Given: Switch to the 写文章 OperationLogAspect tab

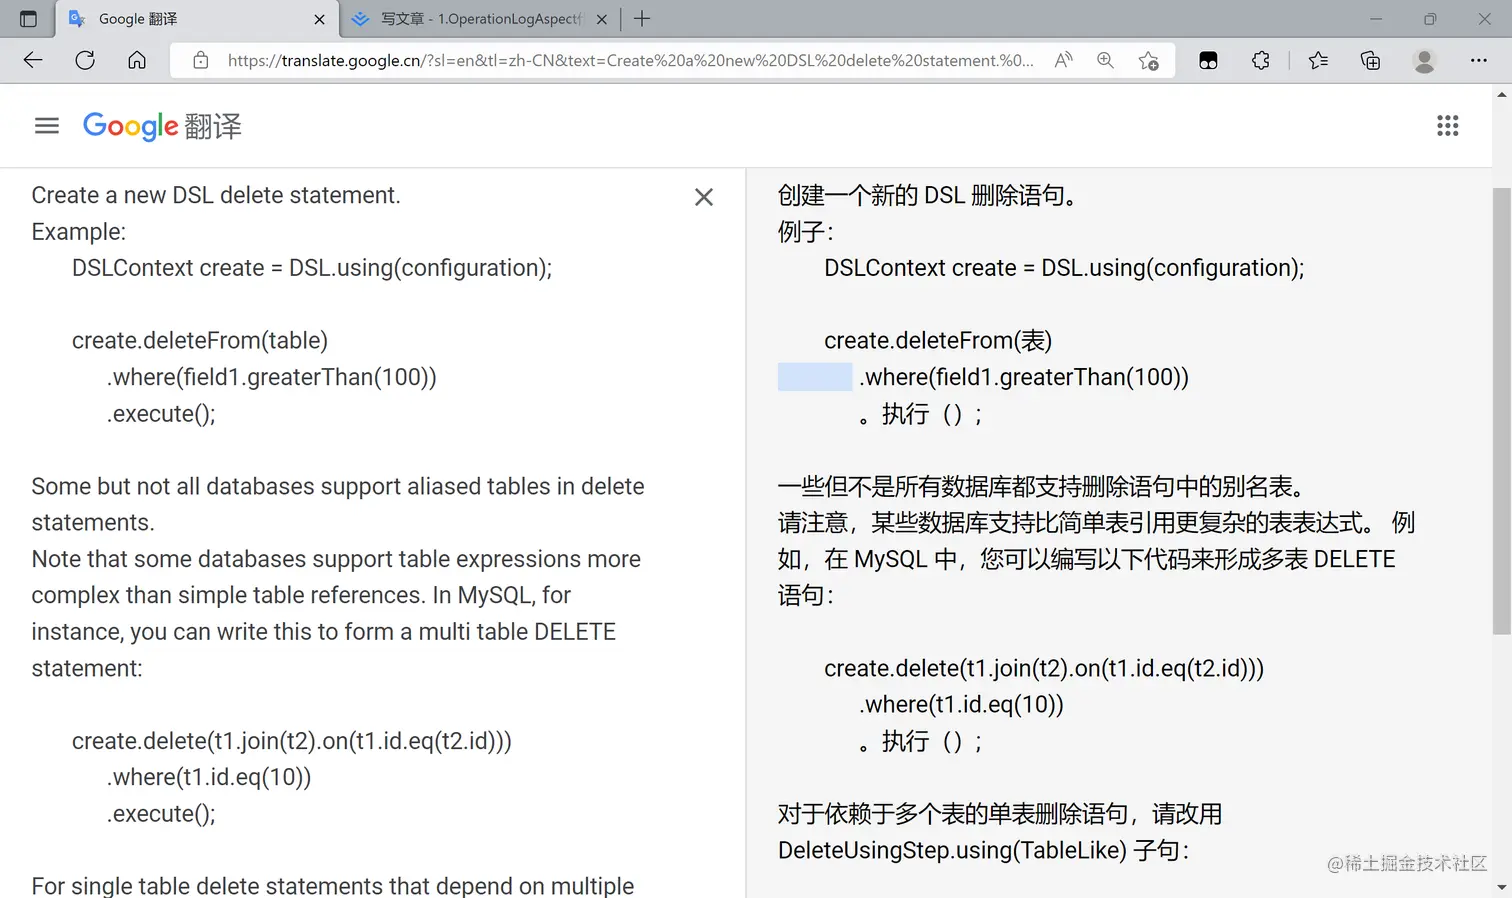Looking at the screenshot, I should 479,19.
